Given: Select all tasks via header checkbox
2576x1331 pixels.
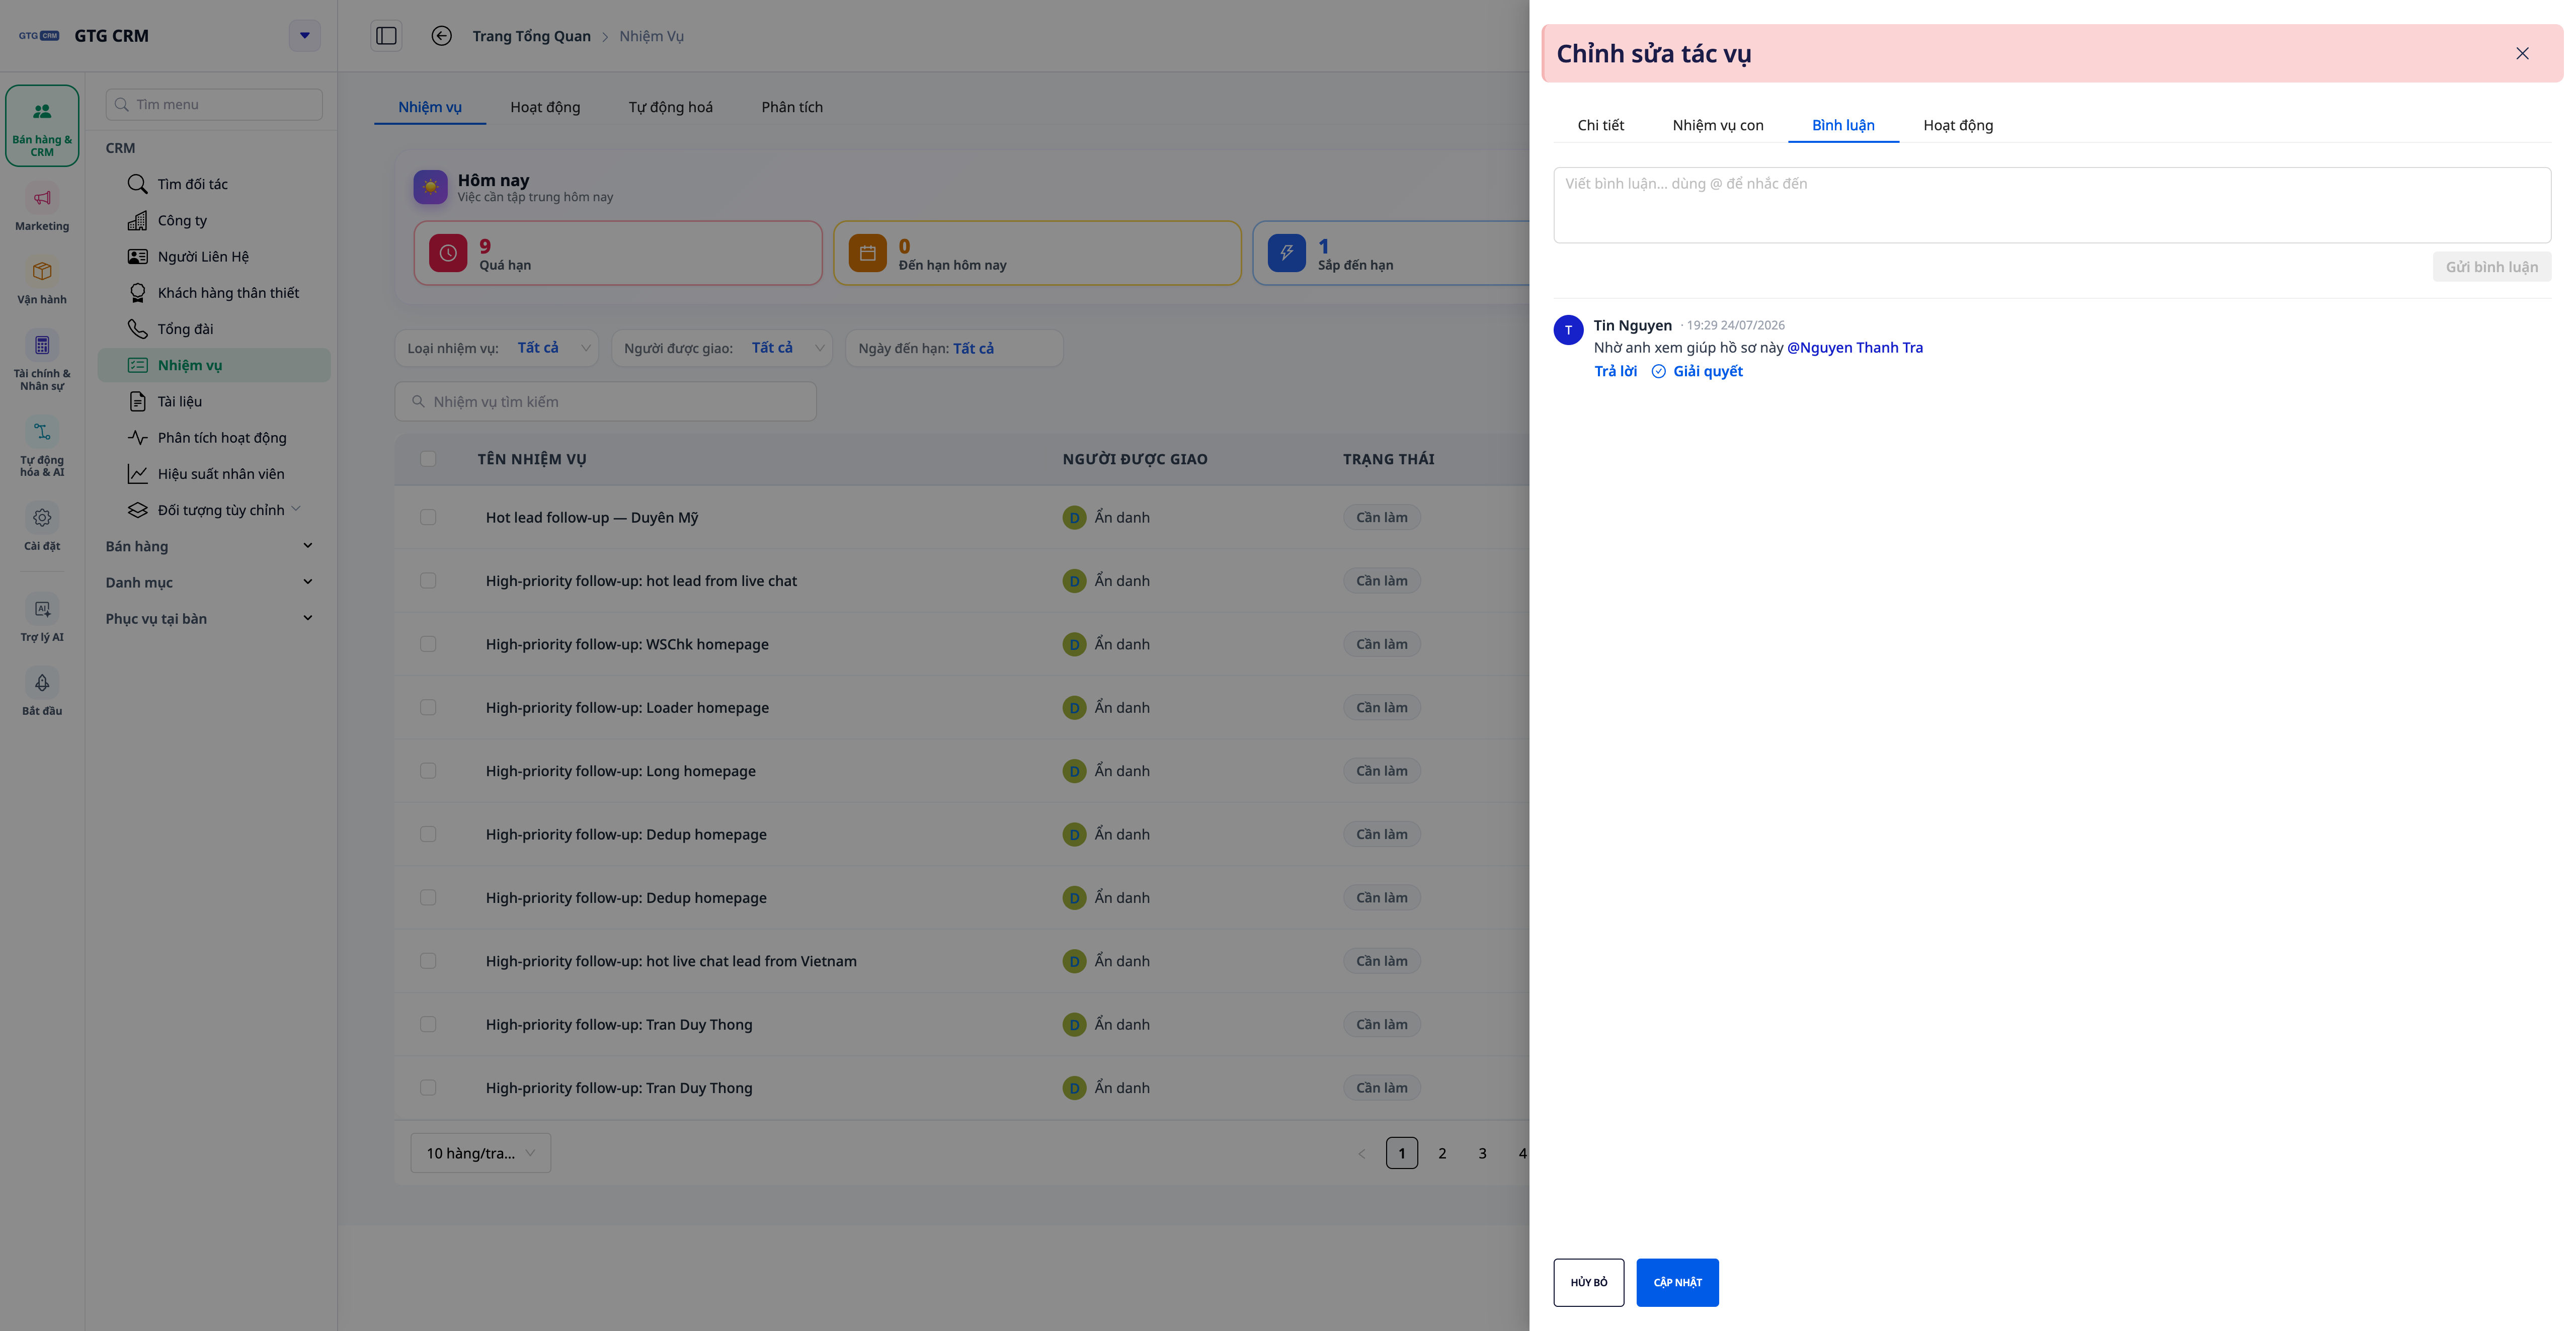Looking at the screenshot, I should pos(428,459).
